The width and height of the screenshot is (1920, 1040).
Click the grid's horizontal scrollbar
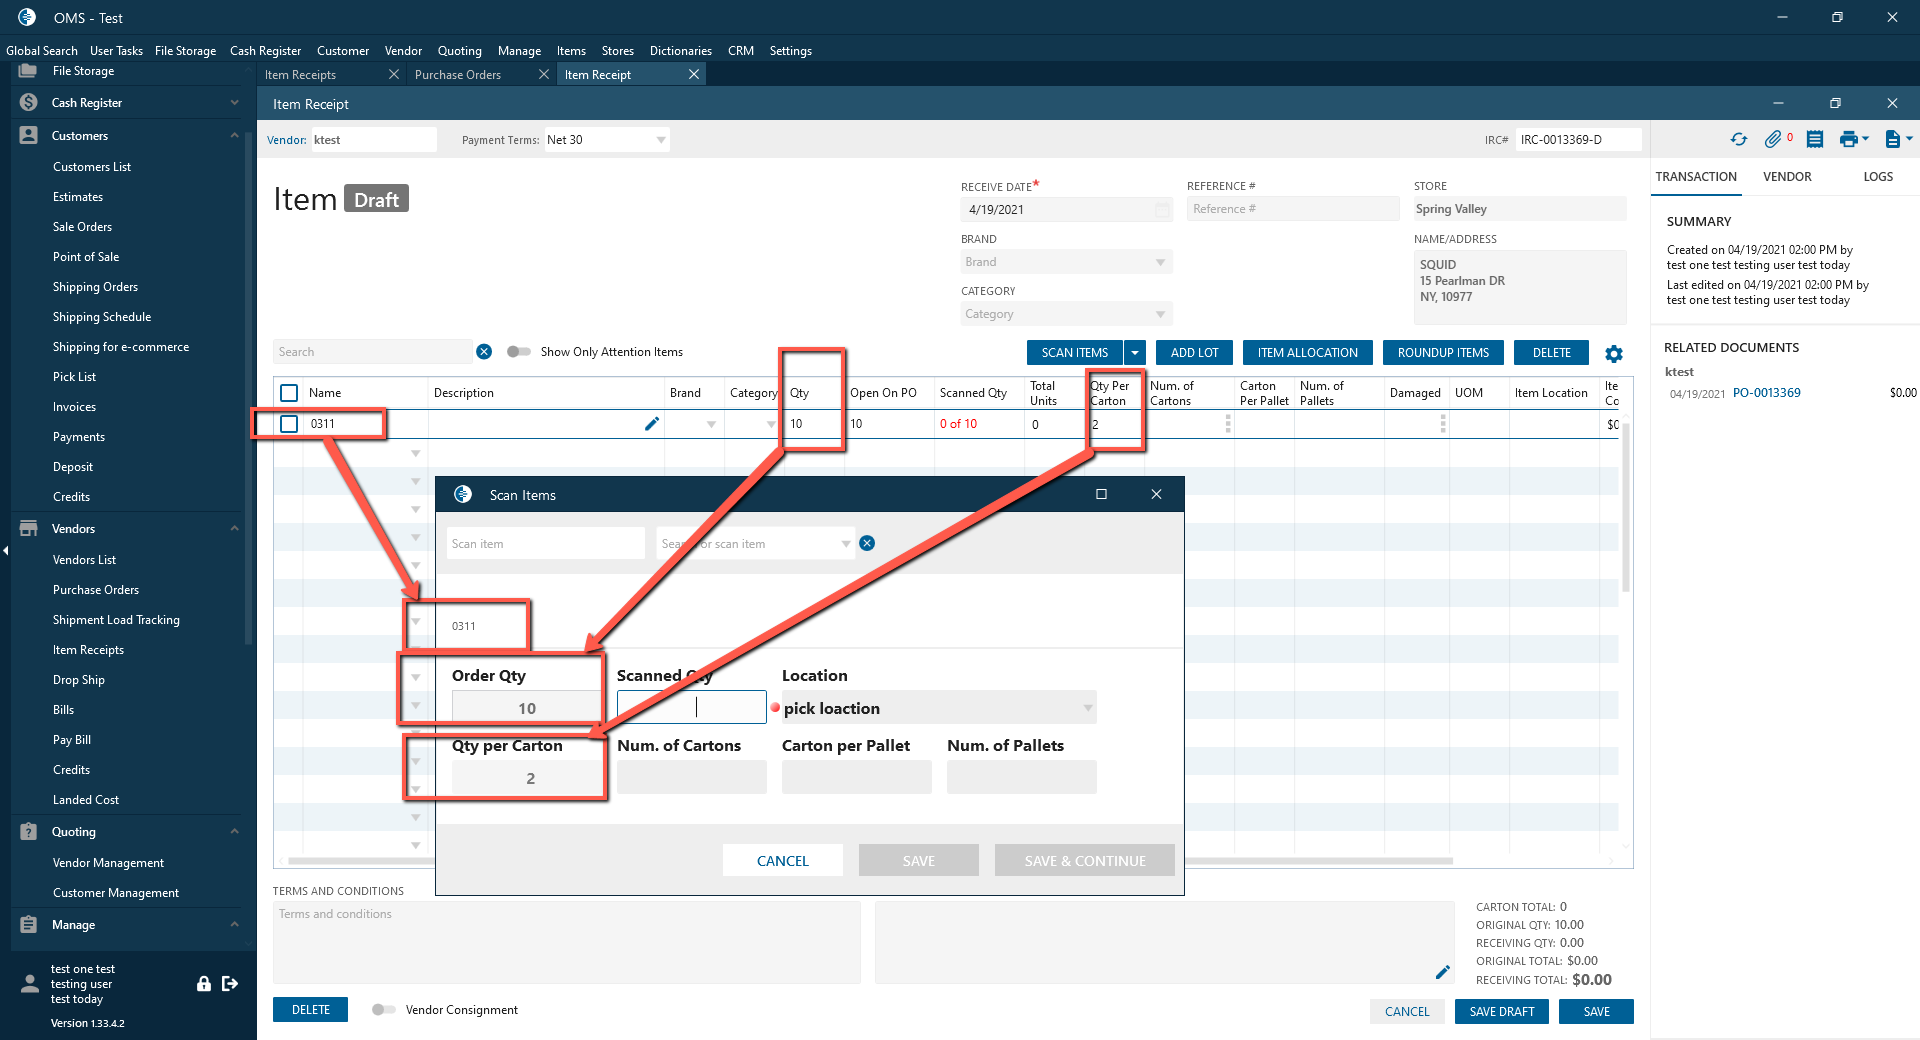pos(870,861)
